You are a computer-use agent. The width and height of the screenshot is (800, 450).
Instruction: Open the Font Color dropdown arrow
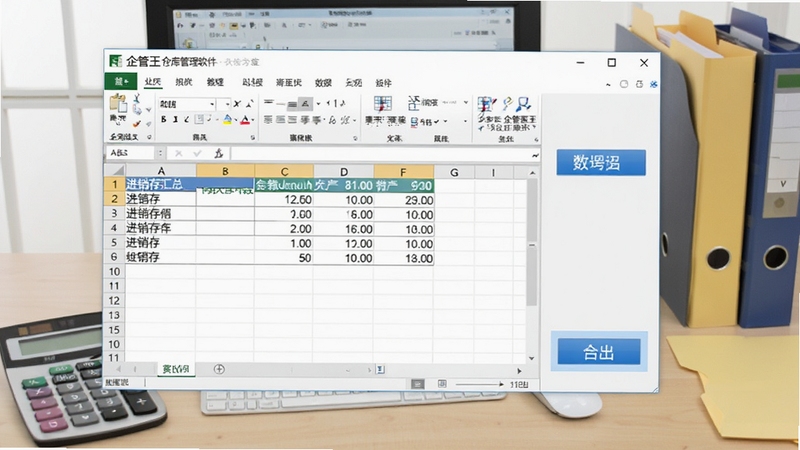(253, 120)
